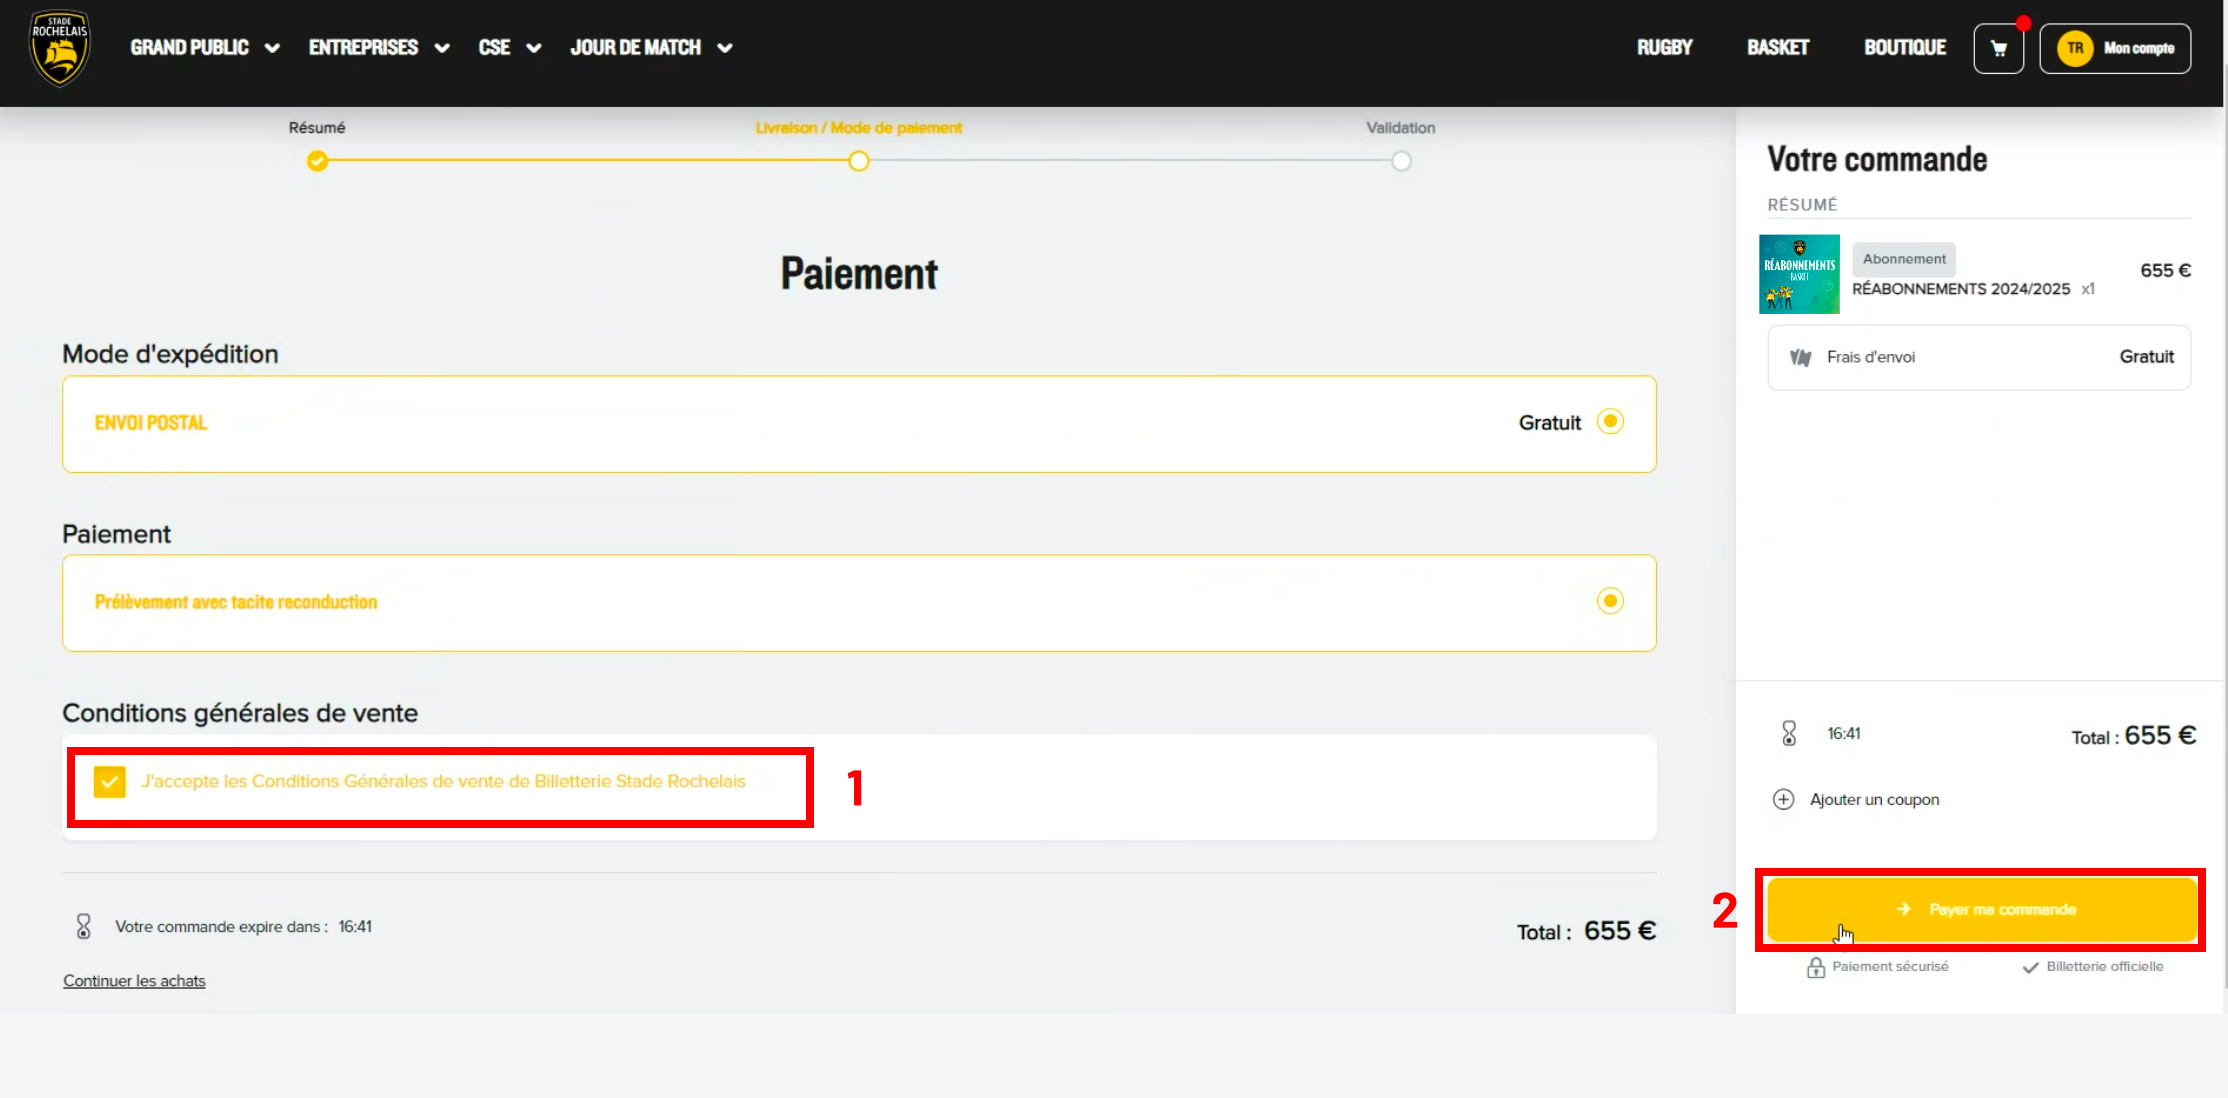Click the Validation step label
Screen dimensions: 2228x1098
[x=1401, y=128]
